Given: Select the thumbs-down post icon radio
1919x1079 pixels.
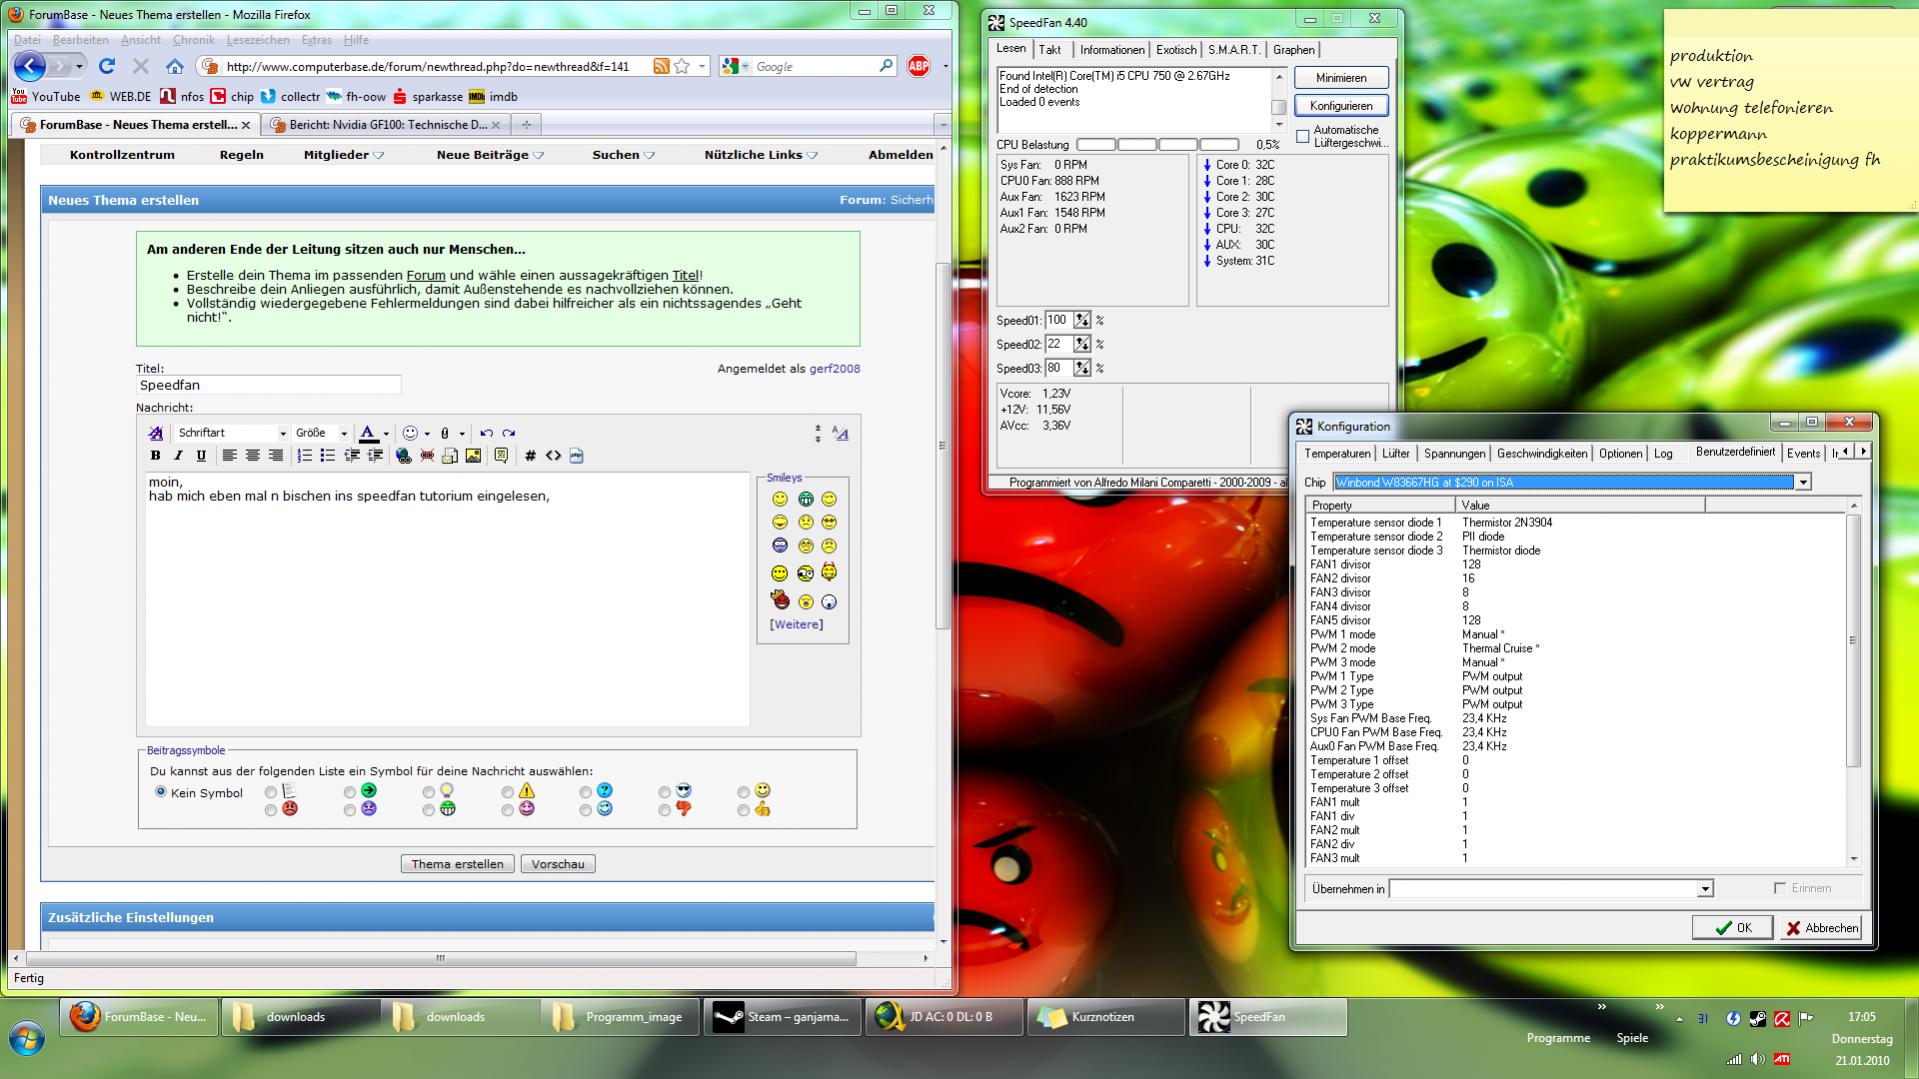Looking at the screenshot, I should click(x=665, y=810).
